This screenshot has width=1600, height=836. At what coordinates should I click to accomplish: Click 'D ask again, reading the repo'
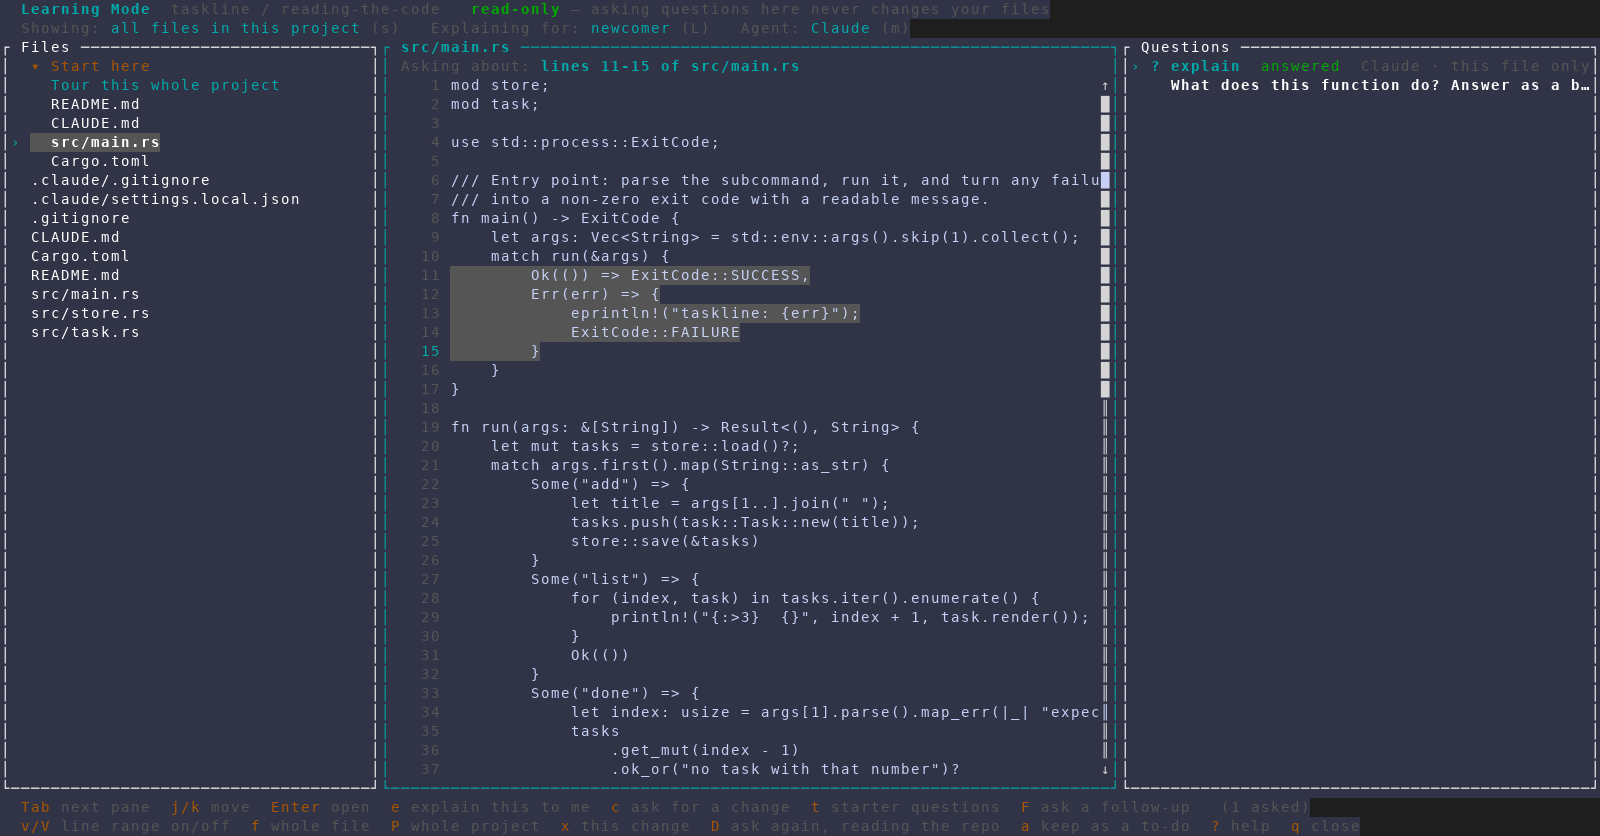(855, 827)
